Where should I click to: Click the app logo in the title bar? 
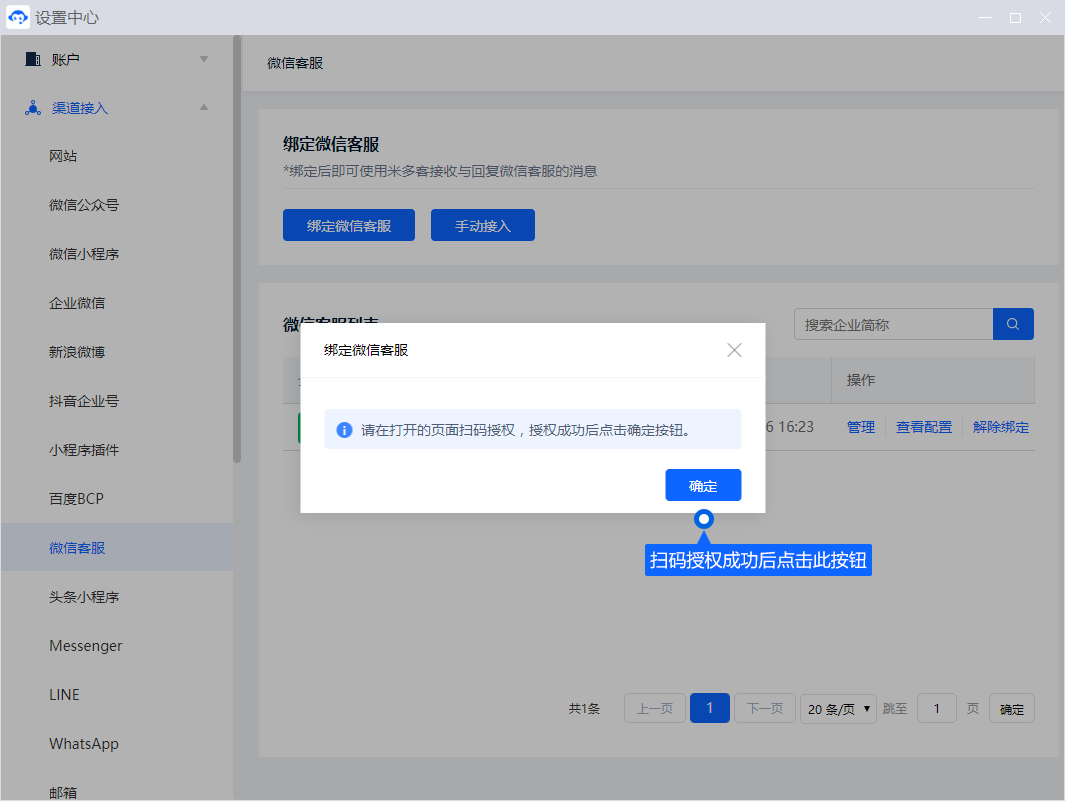pos(17,17)
